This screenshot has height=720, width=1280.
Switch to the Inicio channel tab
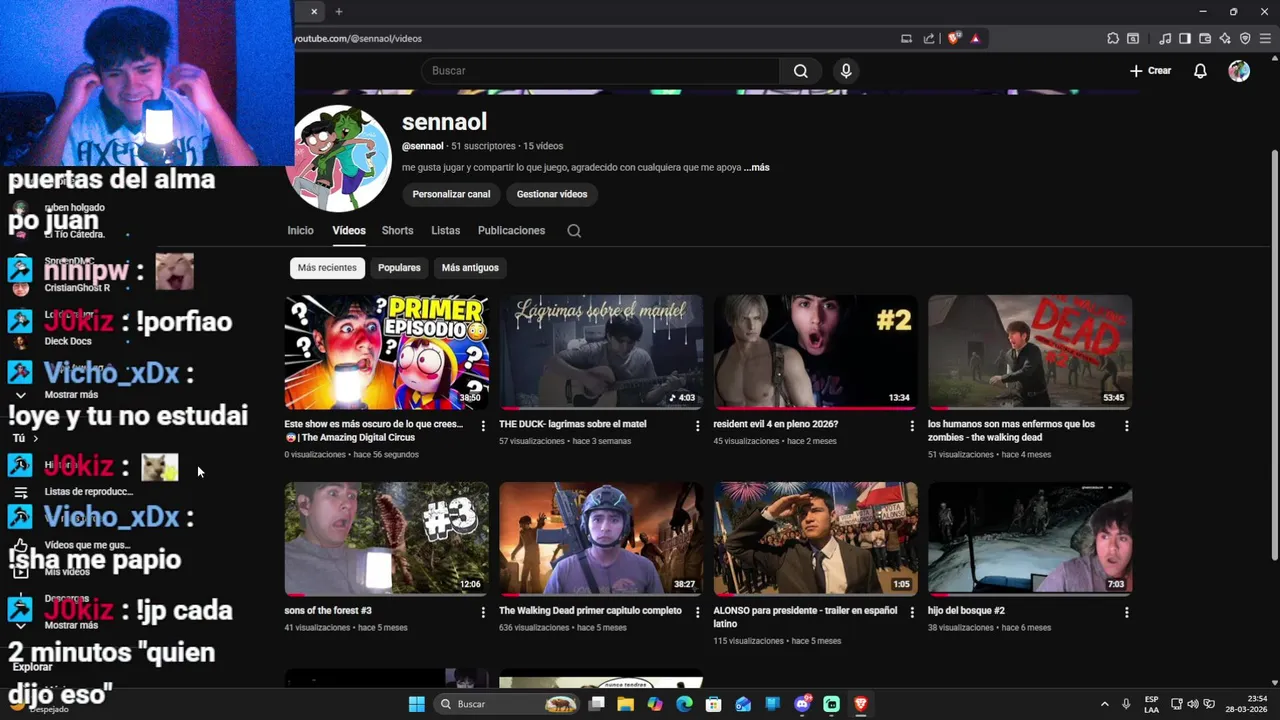300,231
